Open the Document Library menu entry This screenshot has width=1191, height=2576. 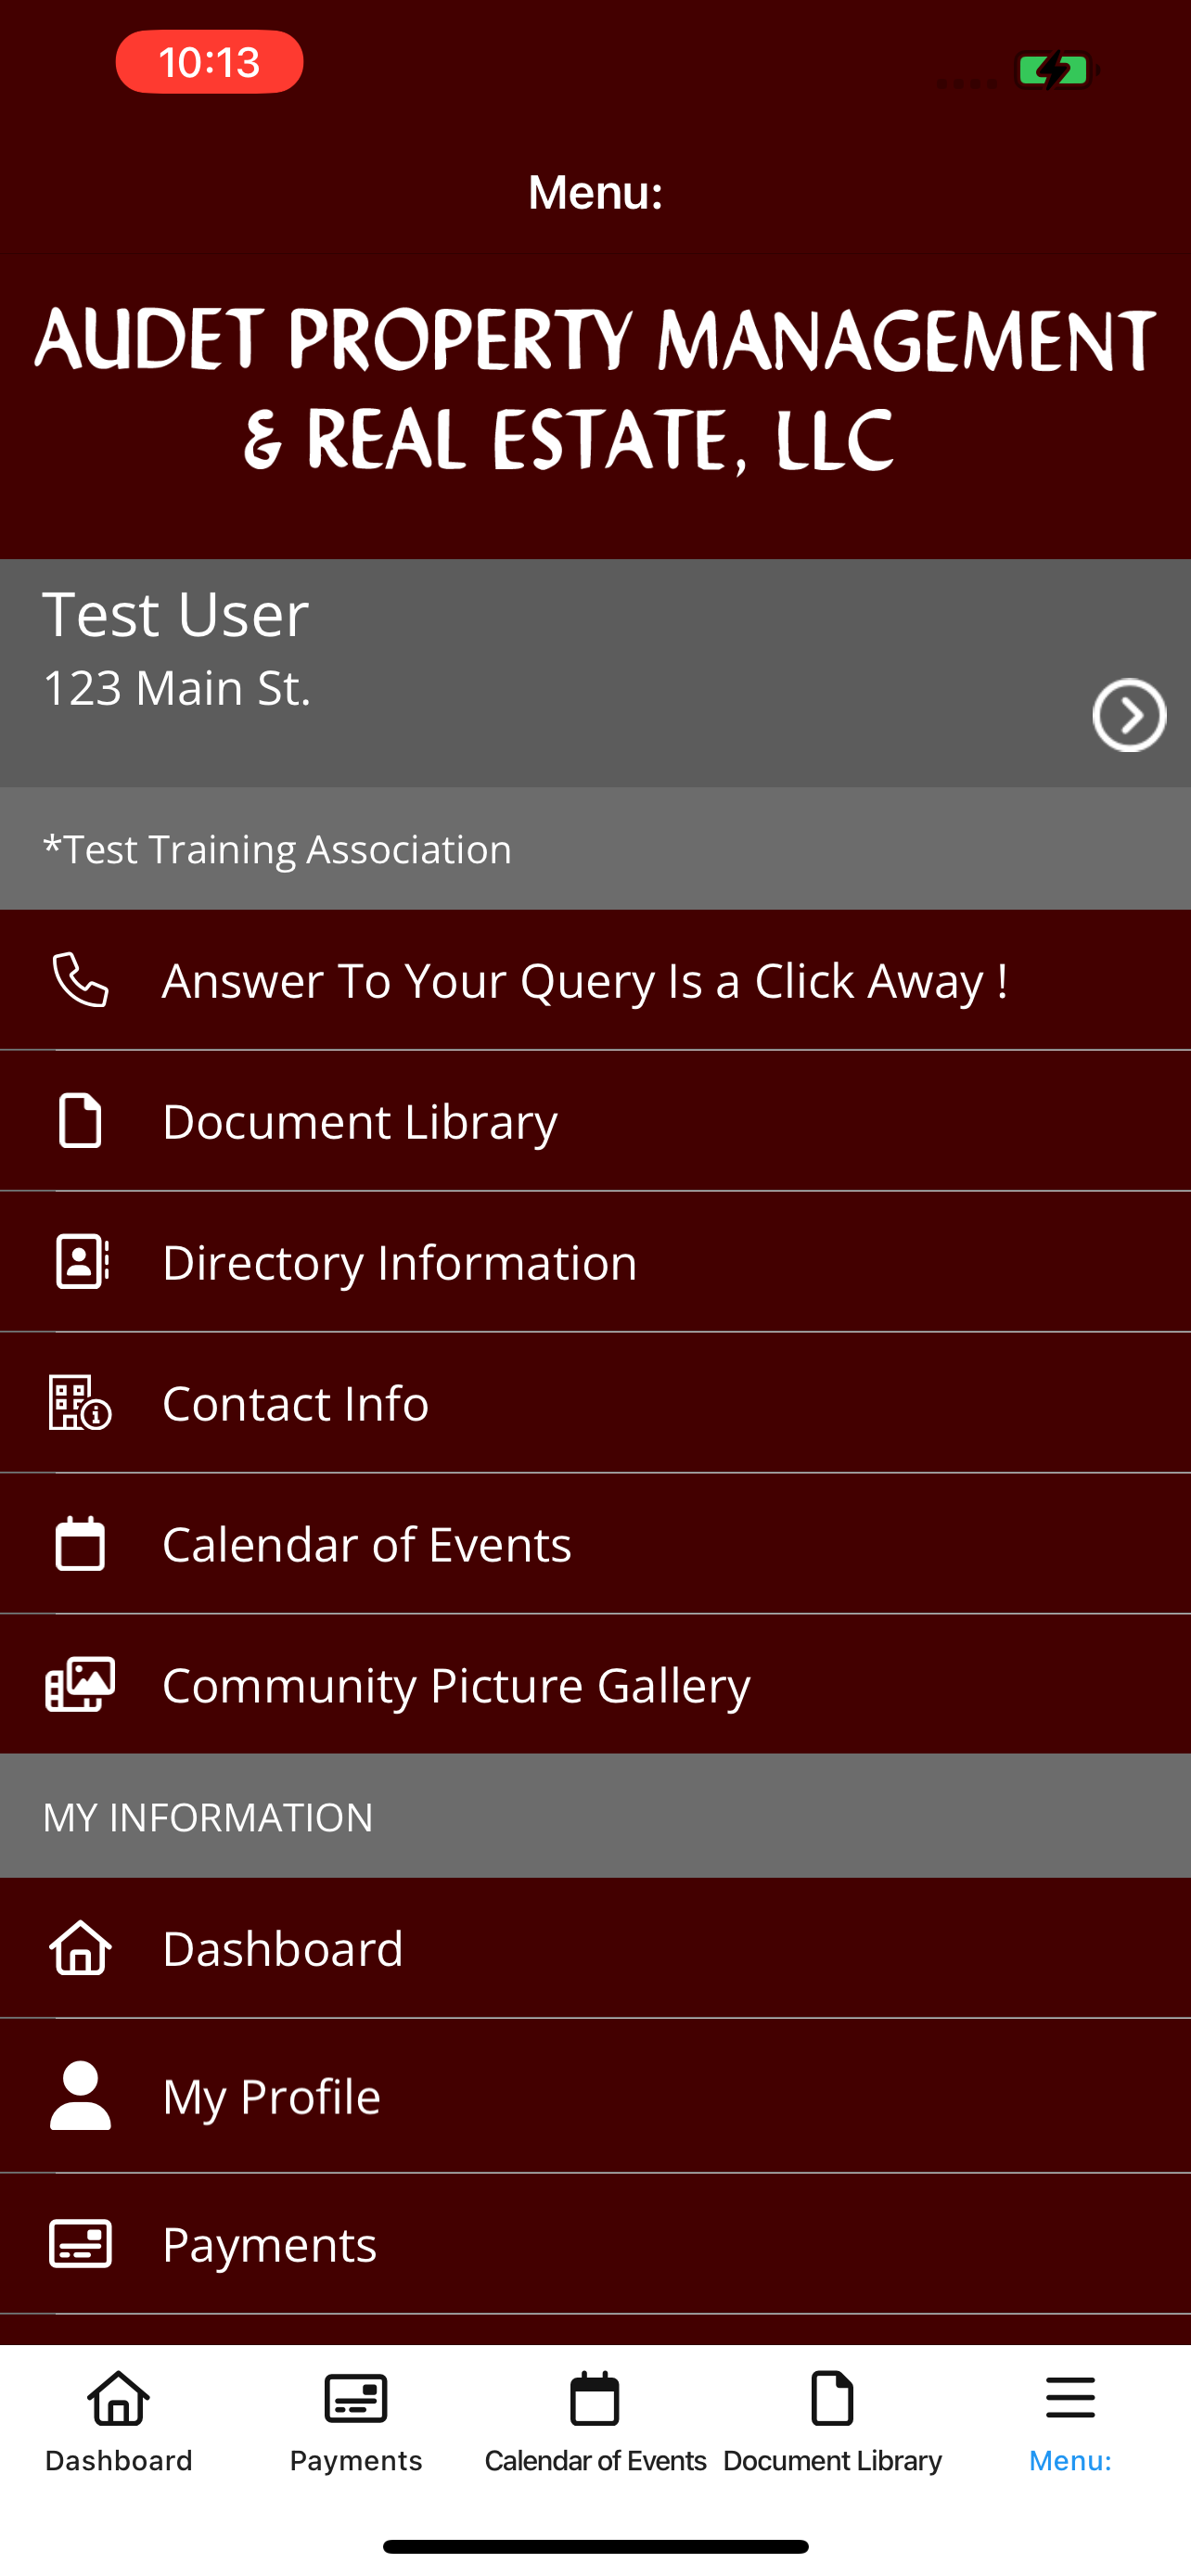pyautogui.click(x=595, y=1120)
